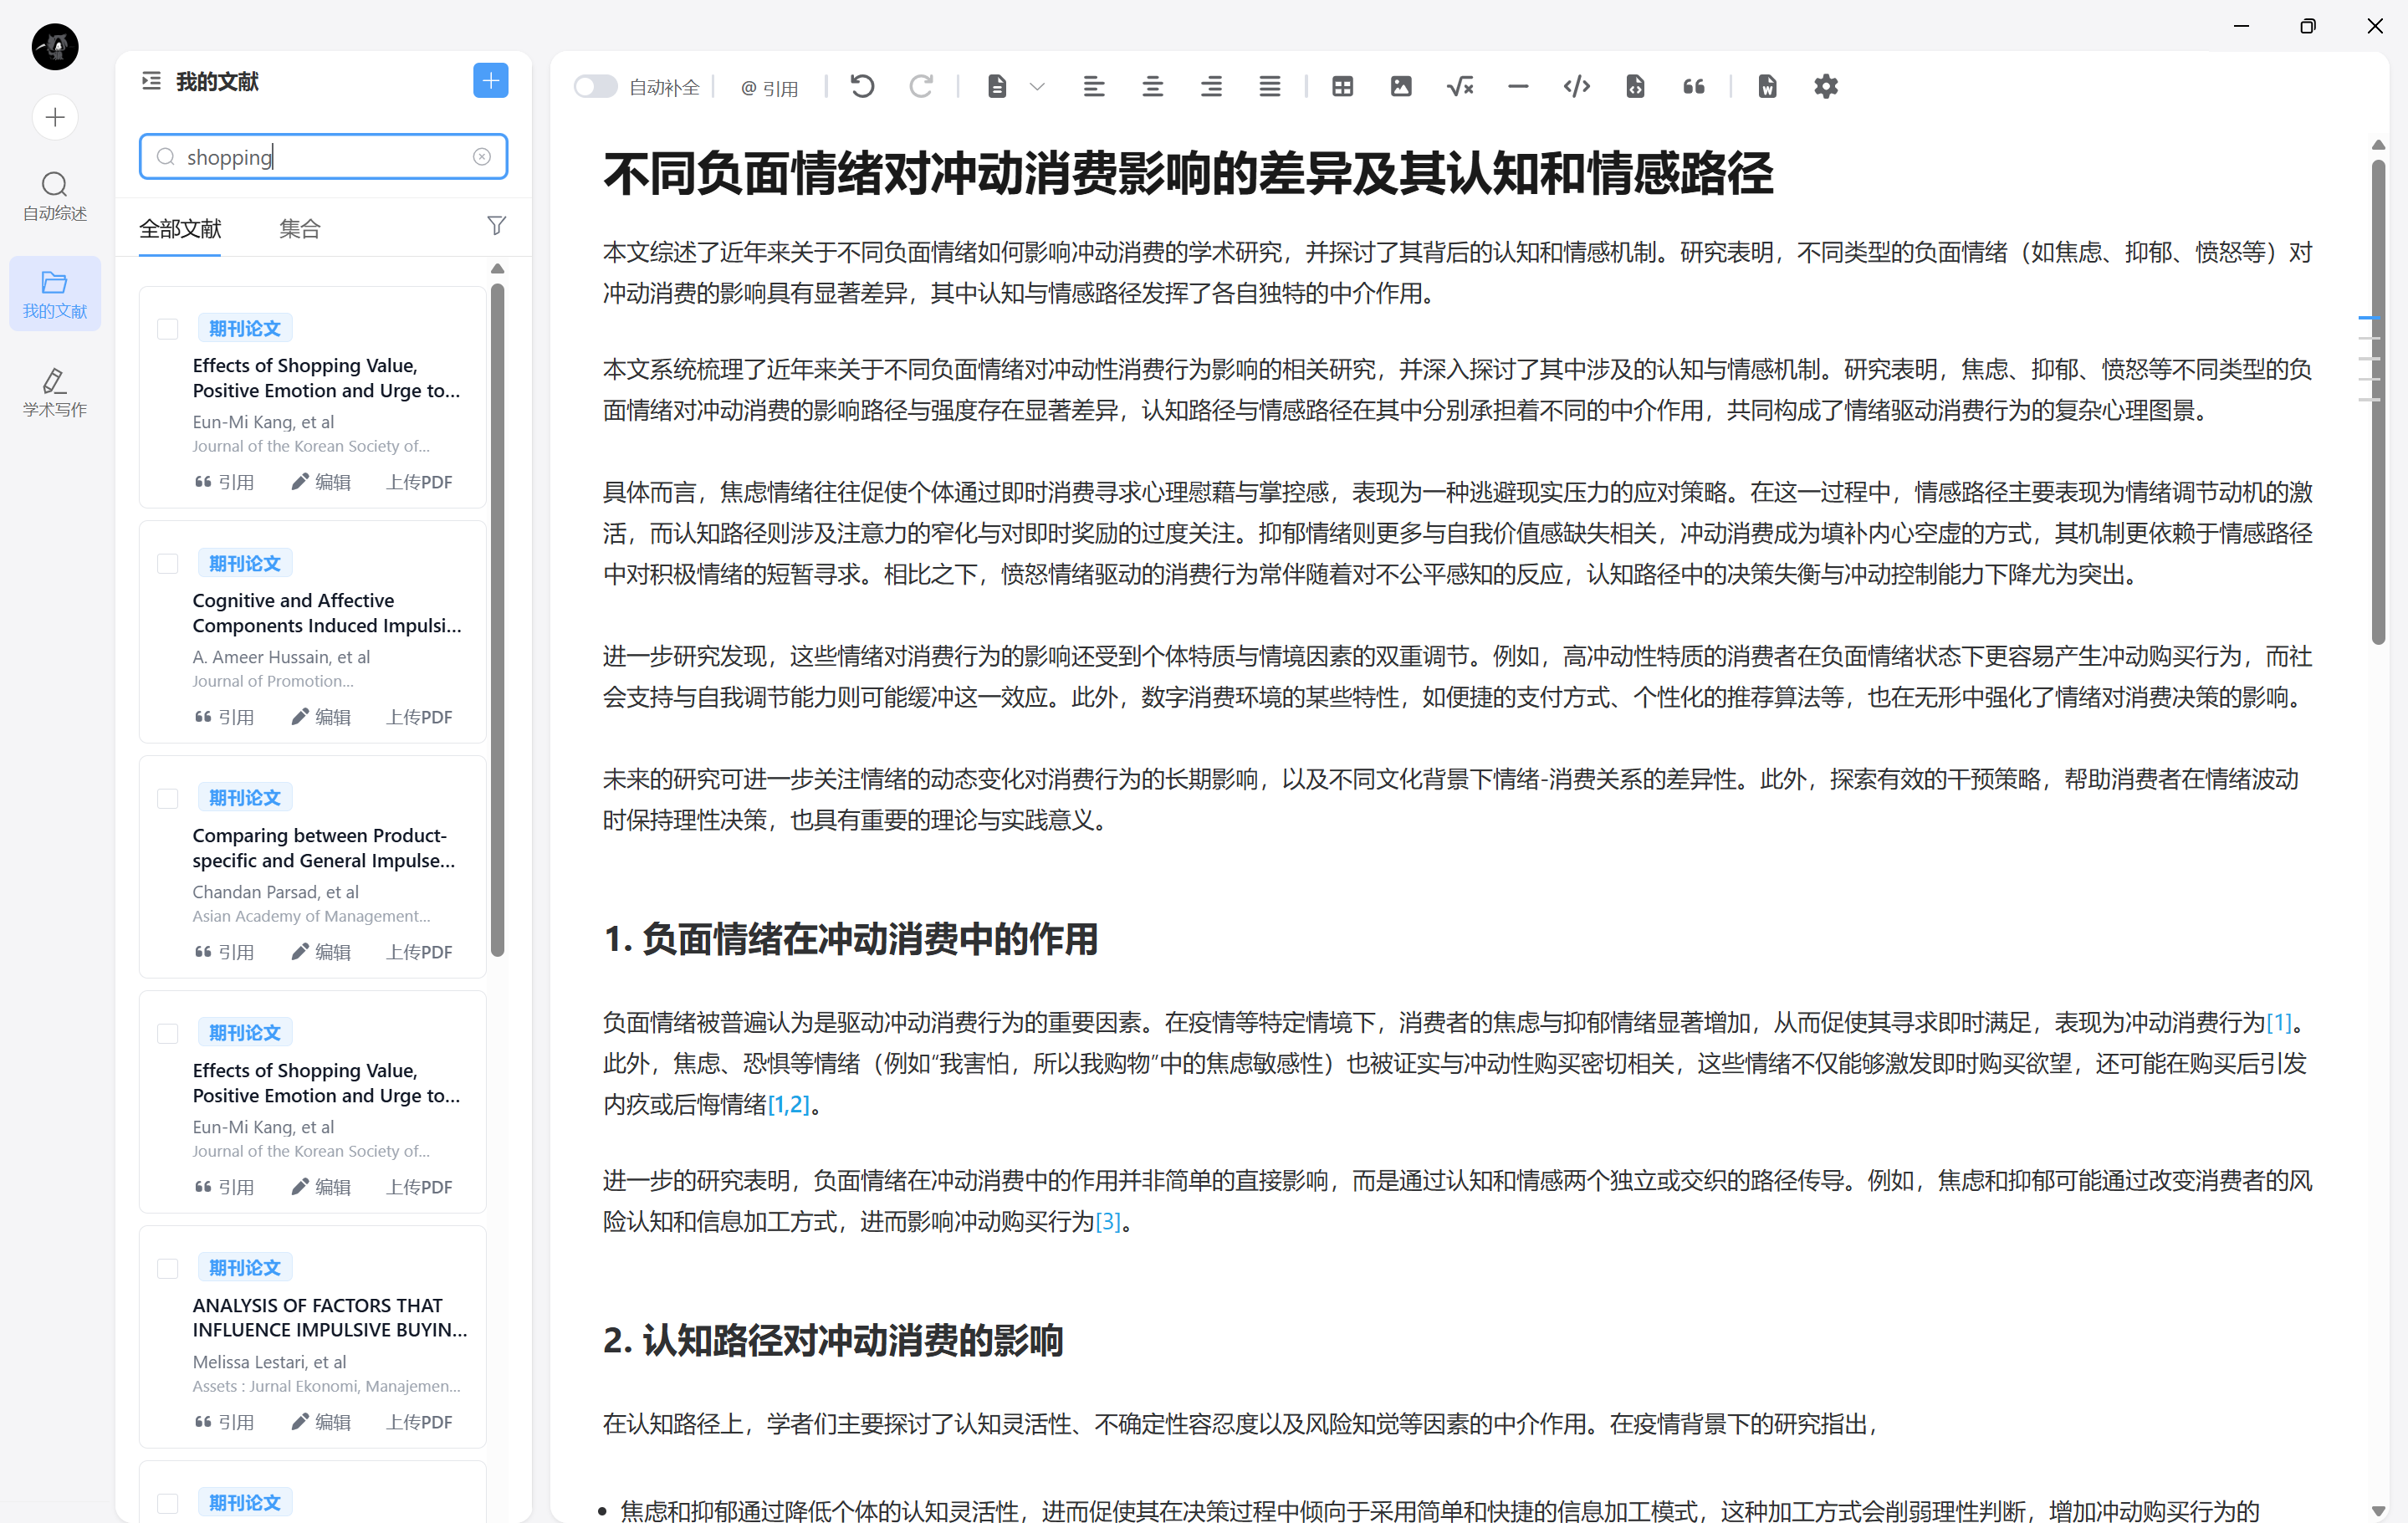The height and width of the screenshot is (1523, 2408).
Task: Open 自动综述 from the left sidebar
Action: 55,195
